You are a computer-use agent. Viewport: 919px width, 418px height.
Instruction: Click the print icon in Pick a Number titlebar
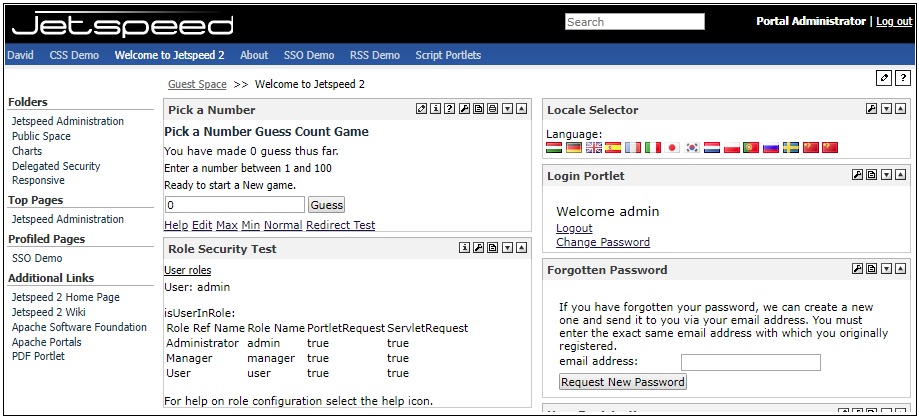tap(492, 108)
